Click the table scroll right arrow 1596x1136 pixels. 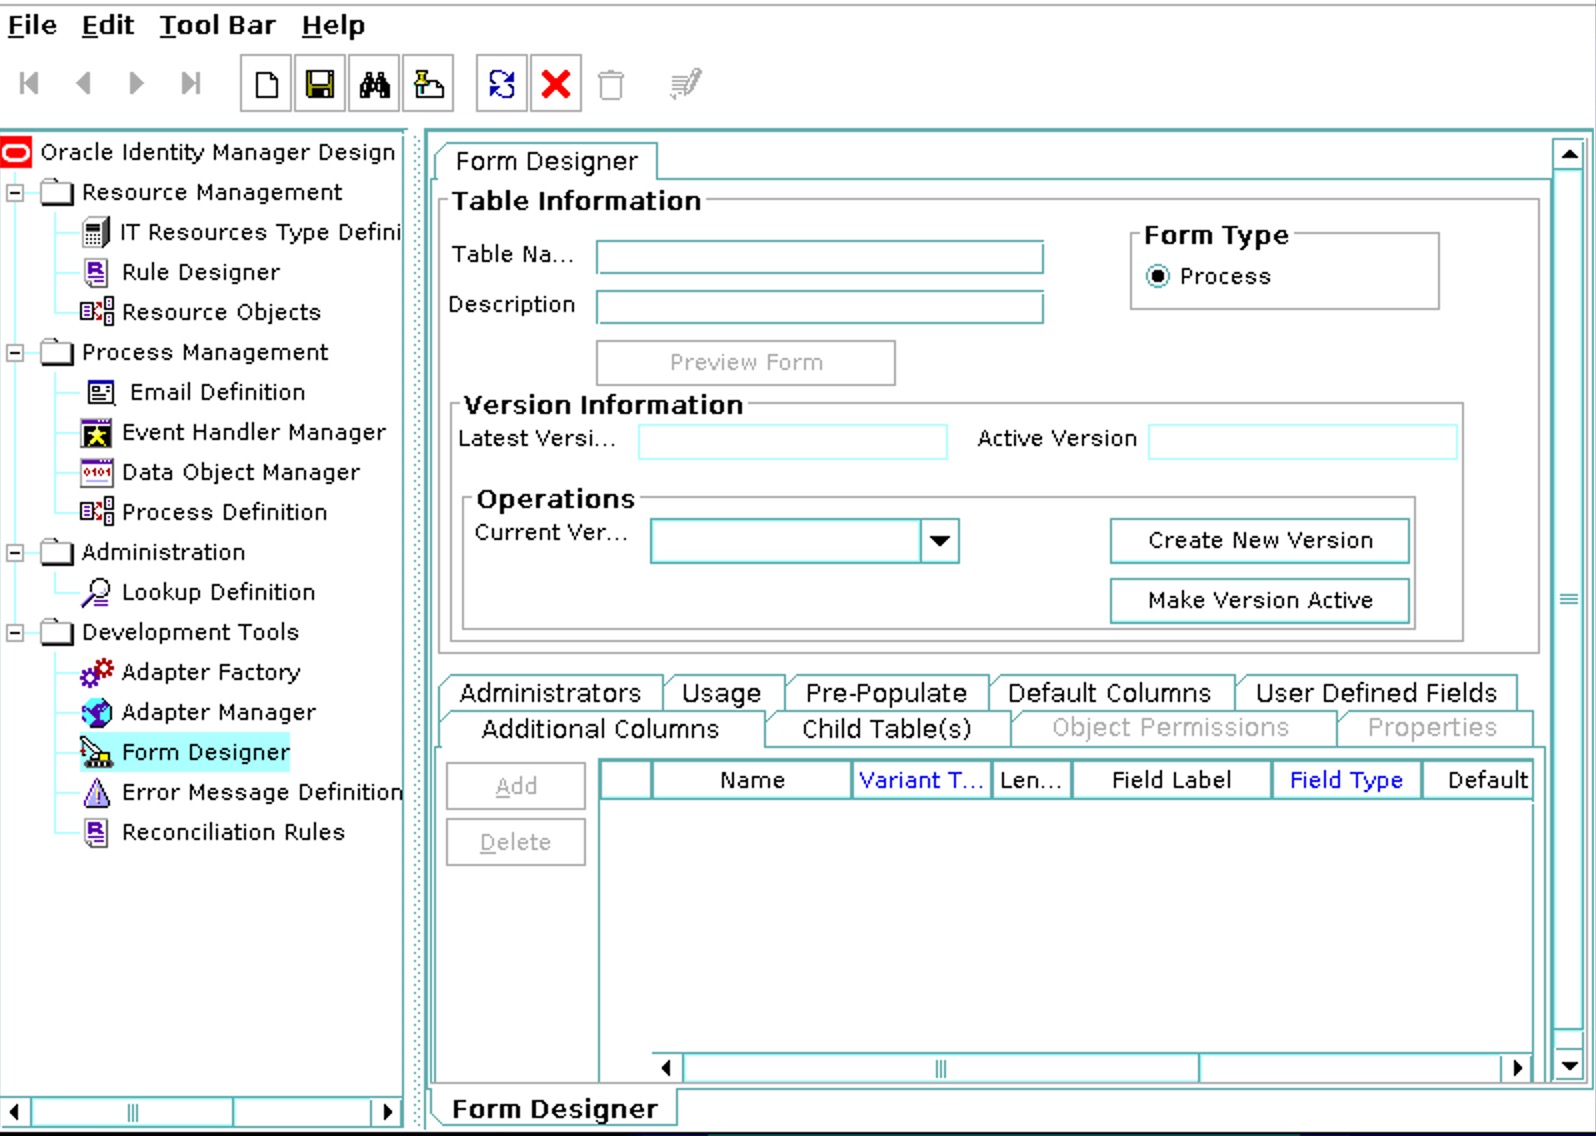(1518, 1068)
